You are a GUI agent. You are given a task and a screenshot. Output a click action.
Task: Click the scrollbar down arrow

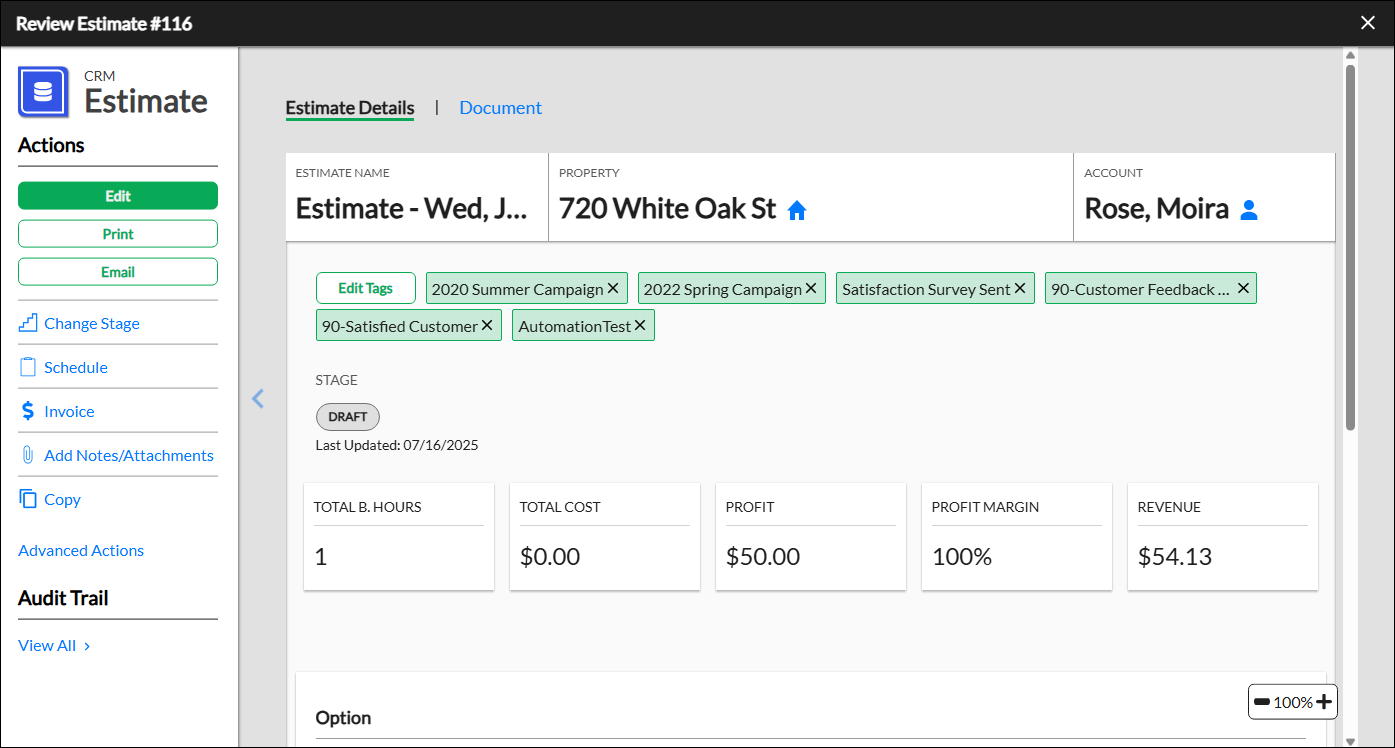pos(1350,741)
